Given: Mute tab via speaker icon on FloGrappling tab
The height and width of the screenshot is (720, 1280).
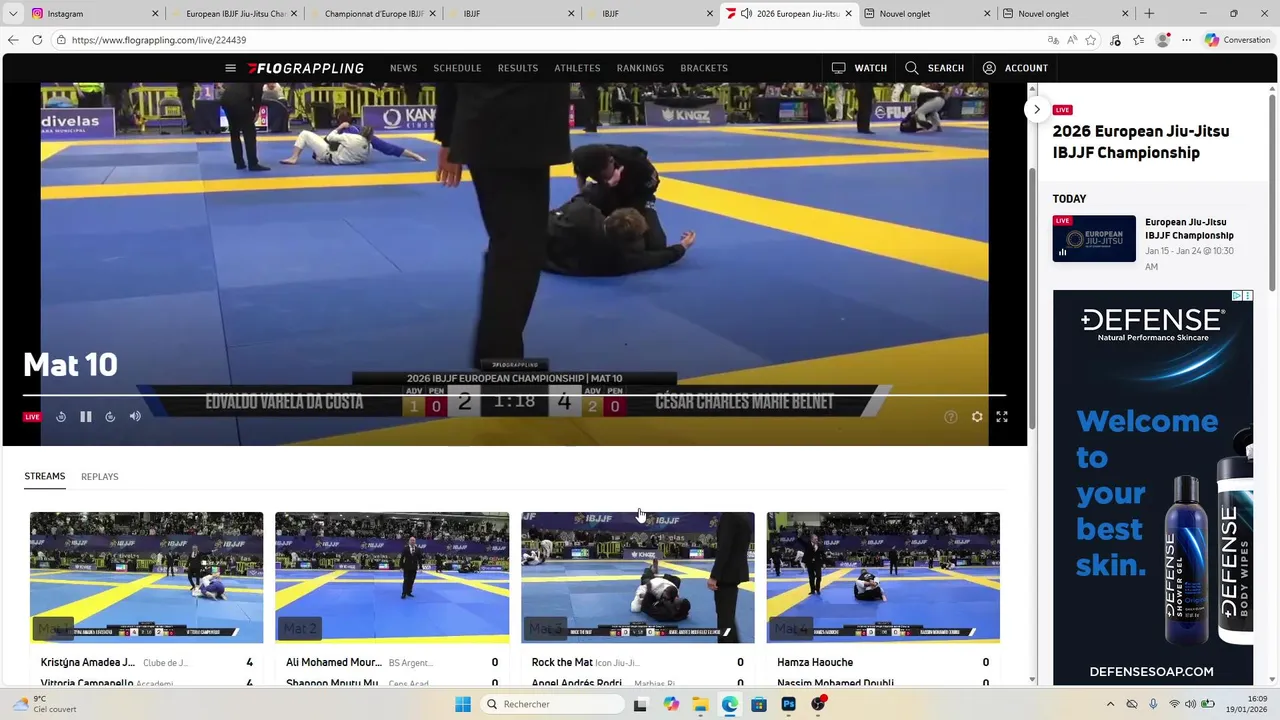Looking at the screenshot, I should (x=746, y=13).
